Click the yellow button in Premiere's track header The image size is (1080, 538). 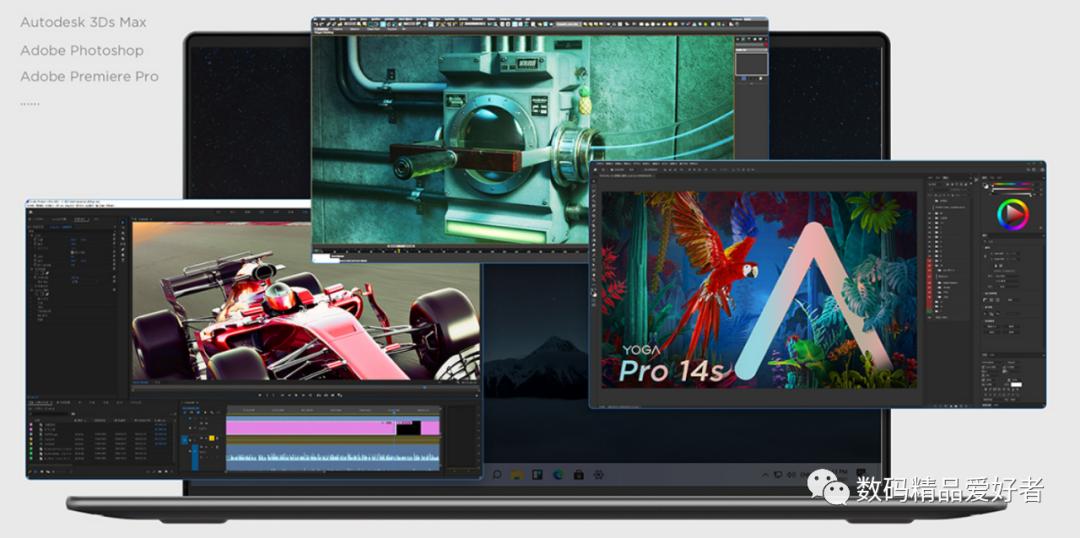point(212,439)
